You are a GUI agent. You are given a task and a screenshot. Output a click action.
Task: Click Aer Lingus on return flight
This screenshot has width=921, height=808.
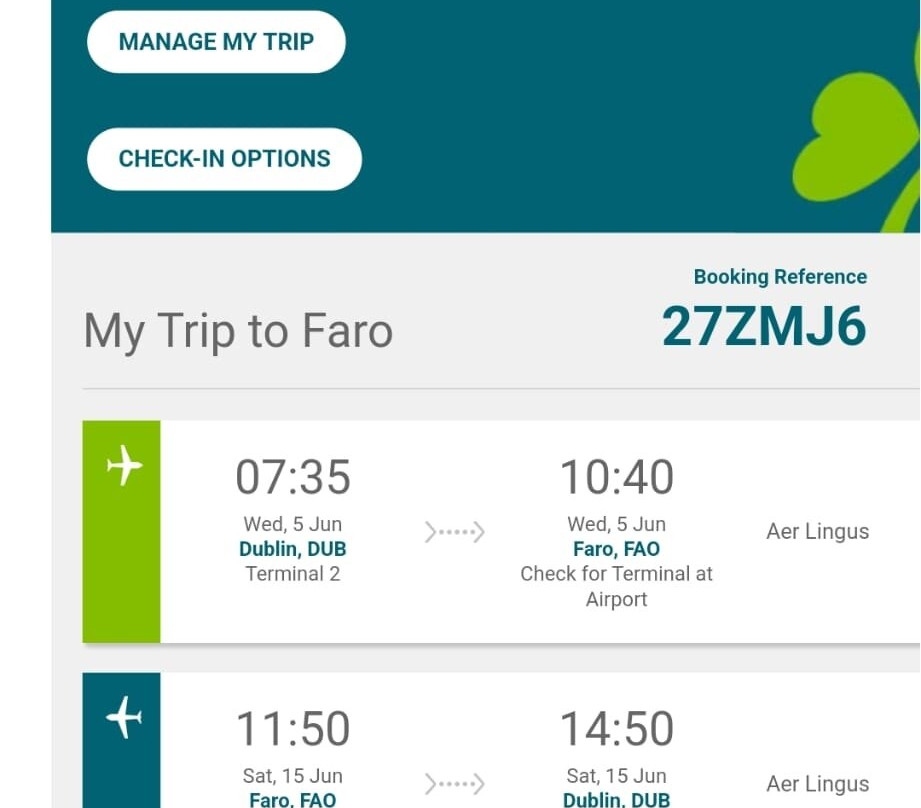(x=817, y=784)
